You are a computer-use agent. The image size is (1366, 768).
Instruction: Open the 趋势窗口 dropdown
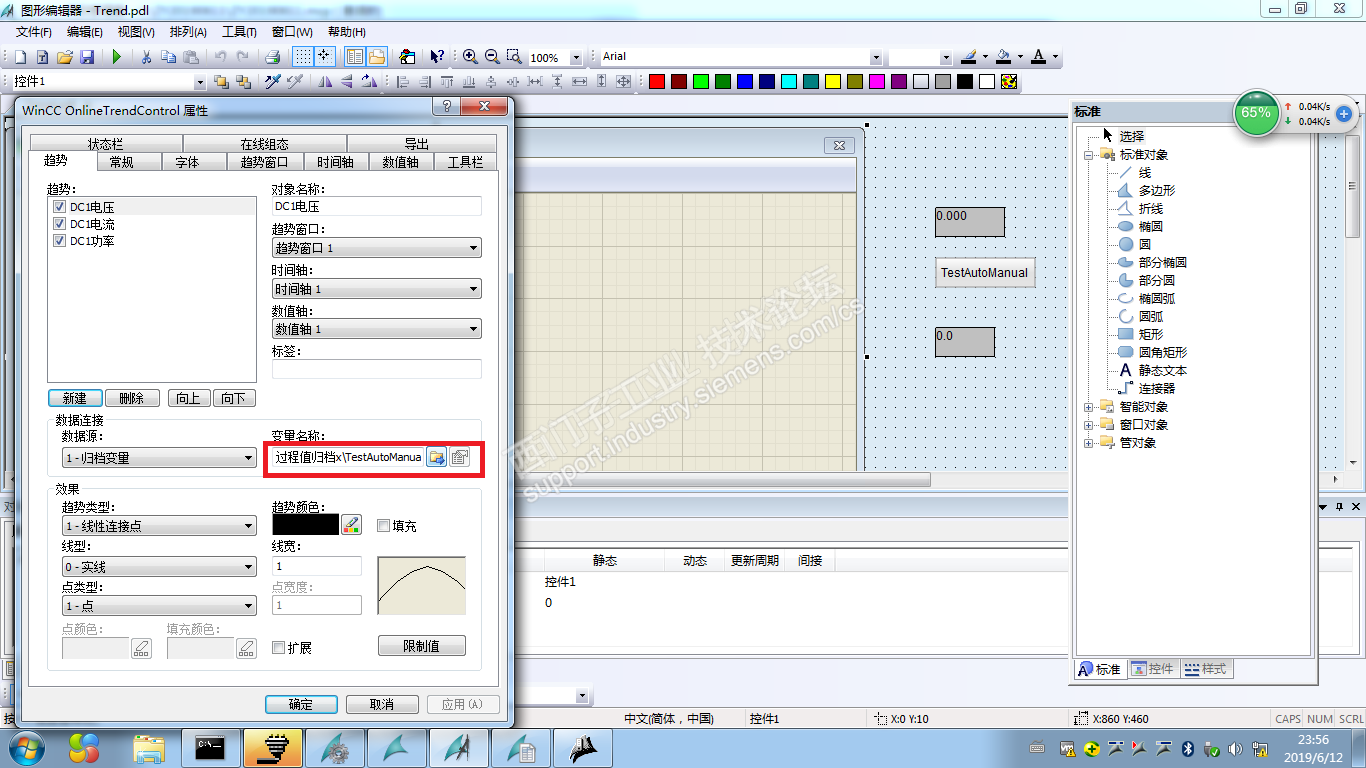(376, 248)
